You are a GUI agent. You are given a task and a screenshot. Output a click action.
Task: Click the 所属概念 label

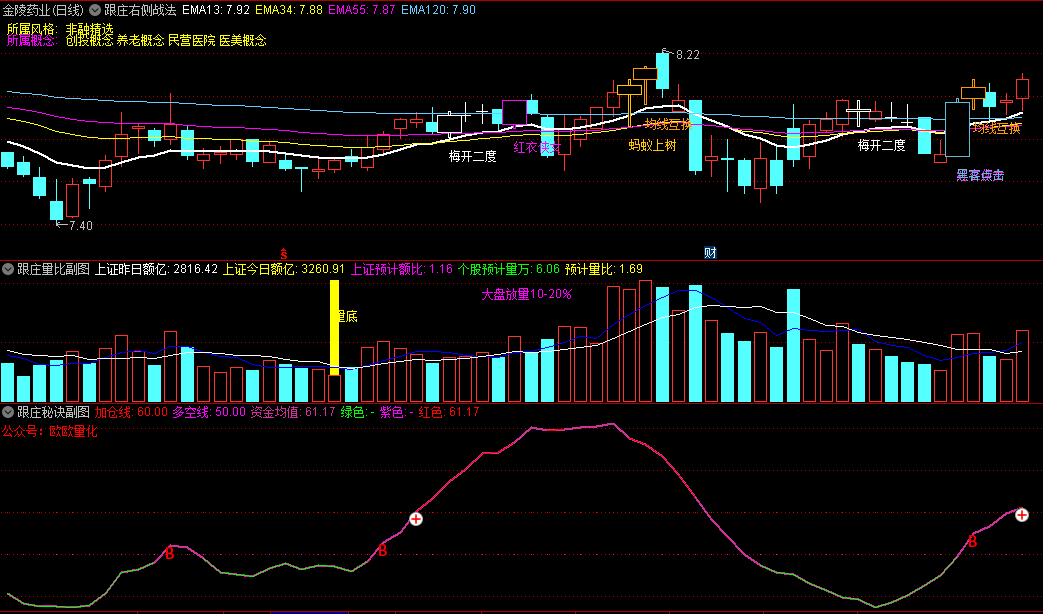tap(32, 41)
